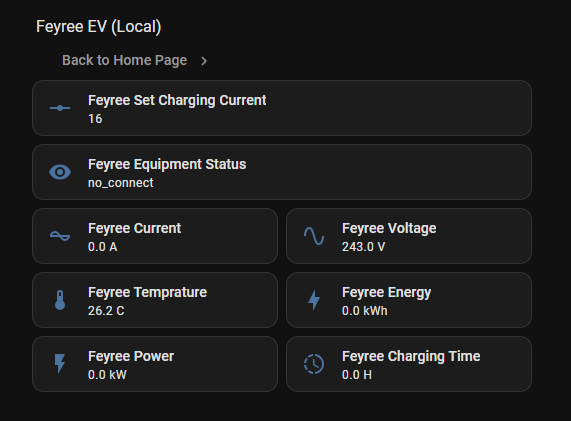Open the Feyree Set Charging Current tile
This screenshot has height=421, width=571.
coord(282,108)
